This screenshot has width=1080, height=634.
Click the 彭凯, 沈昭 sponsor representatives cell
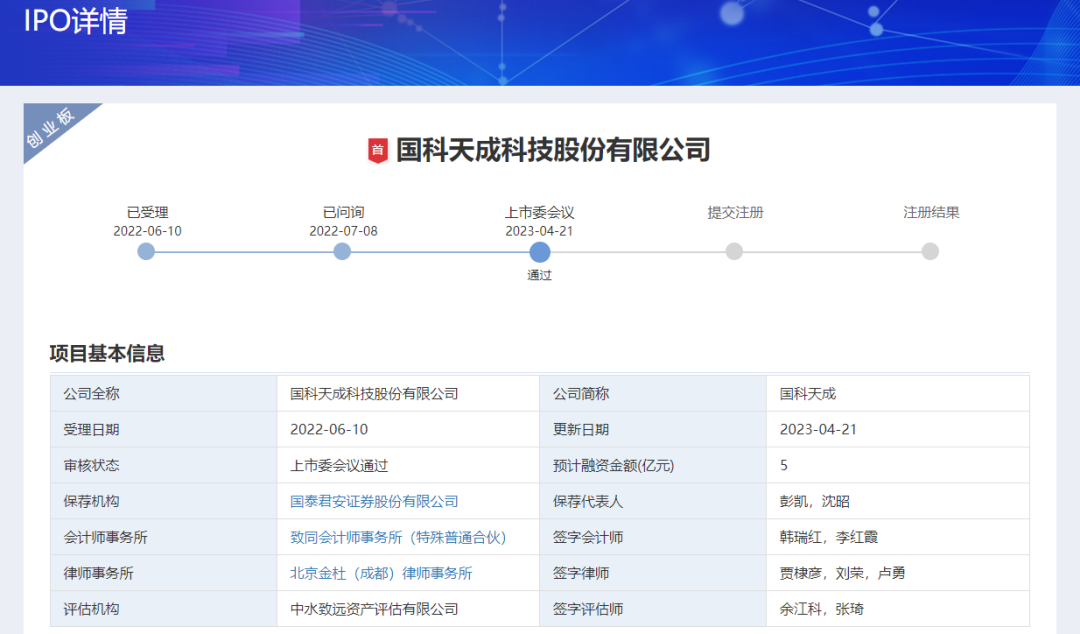tap(897, 501)
